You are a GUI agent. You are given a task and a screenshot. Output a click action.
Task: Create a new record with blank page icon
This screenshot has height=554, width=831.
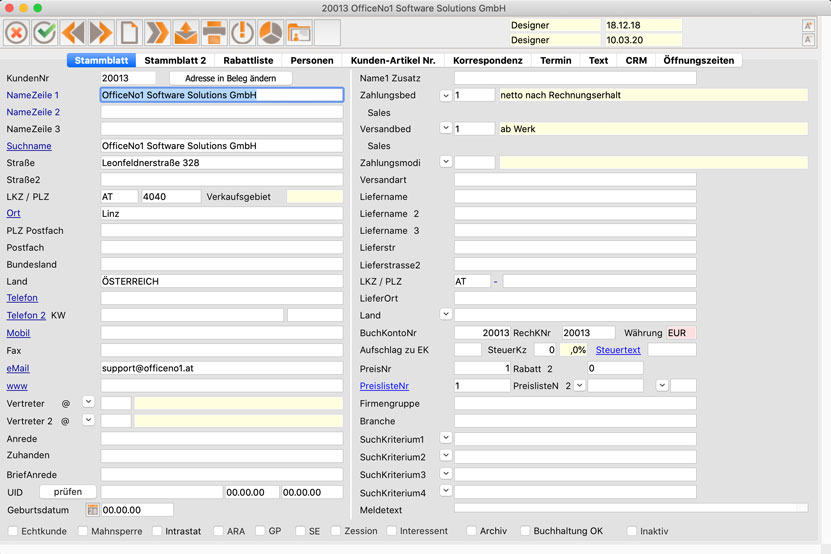pos(129,33)
